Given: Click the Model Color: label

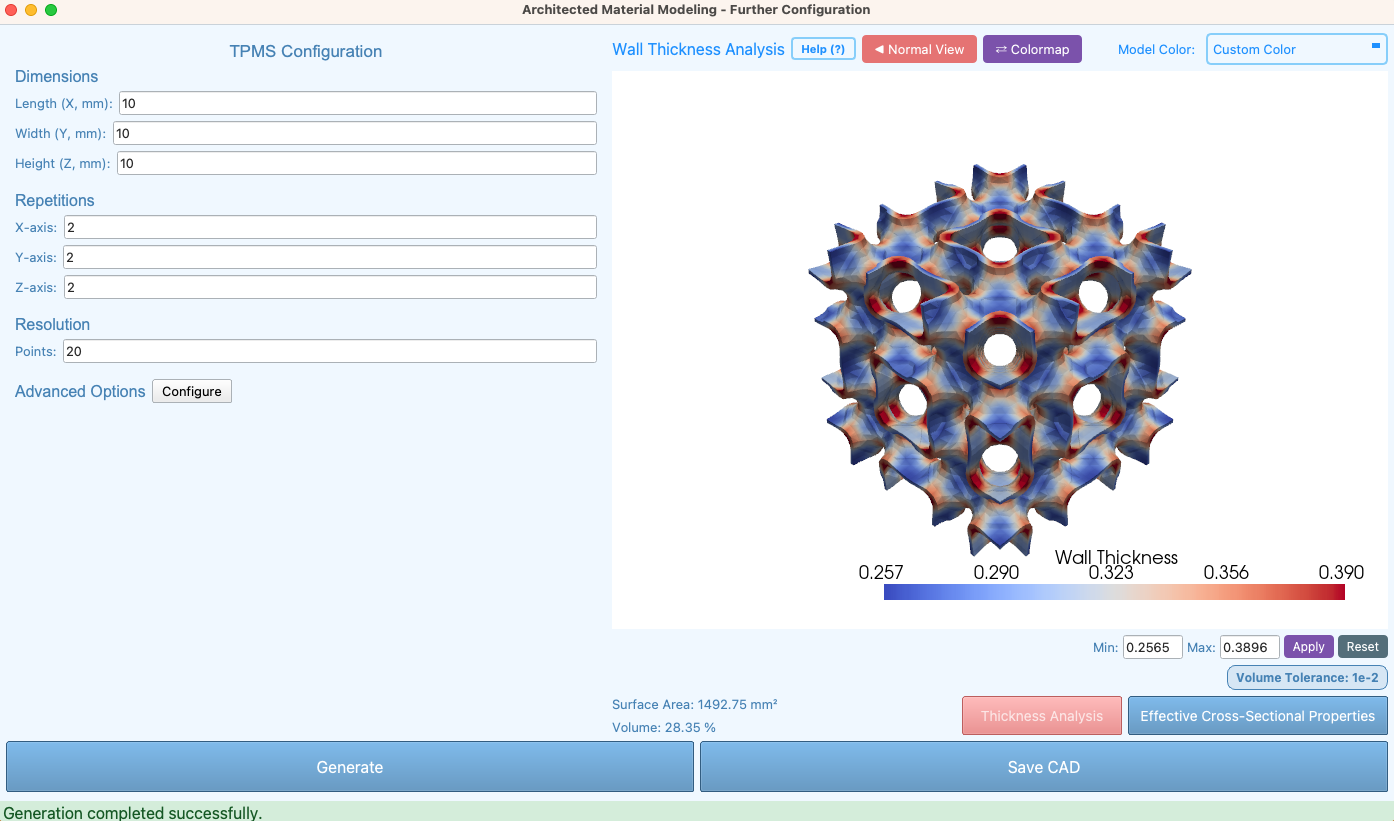Looking at the screenshot, I should (x=1156, y=50).
